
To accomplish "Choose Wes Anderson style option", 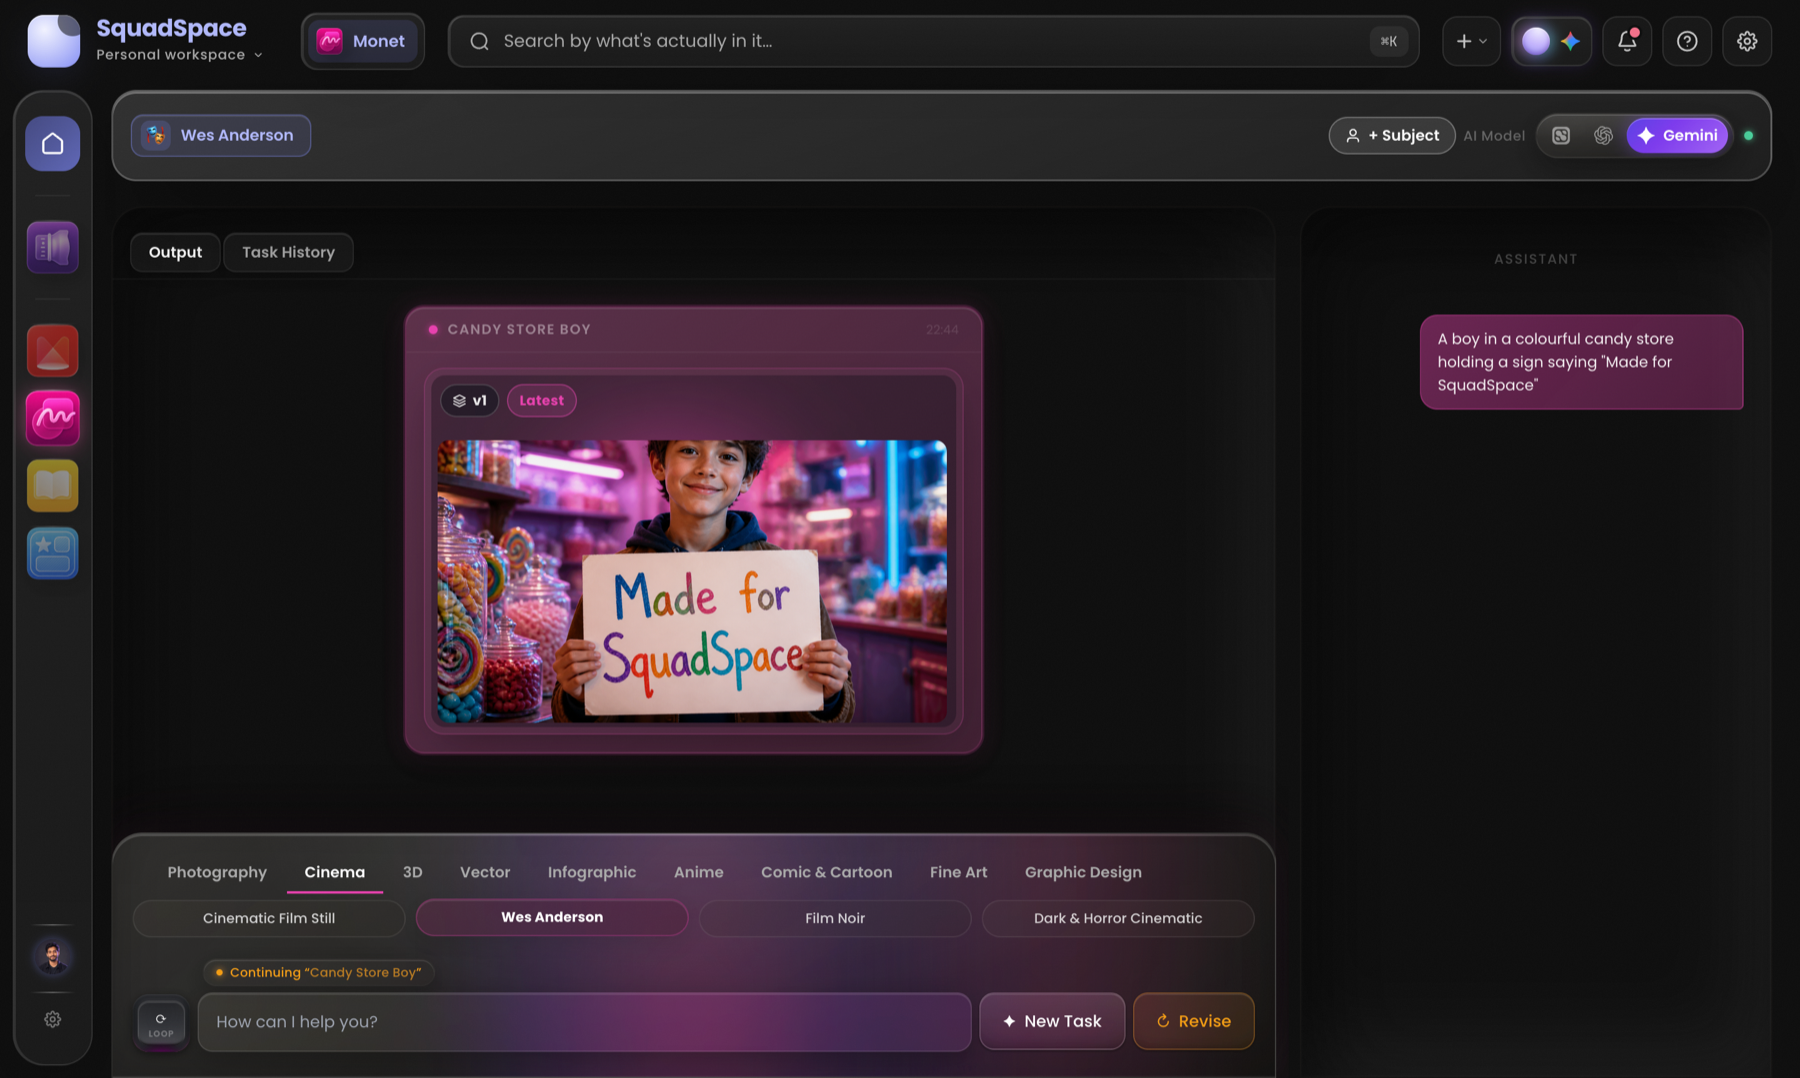I will (x=552, y=918).
